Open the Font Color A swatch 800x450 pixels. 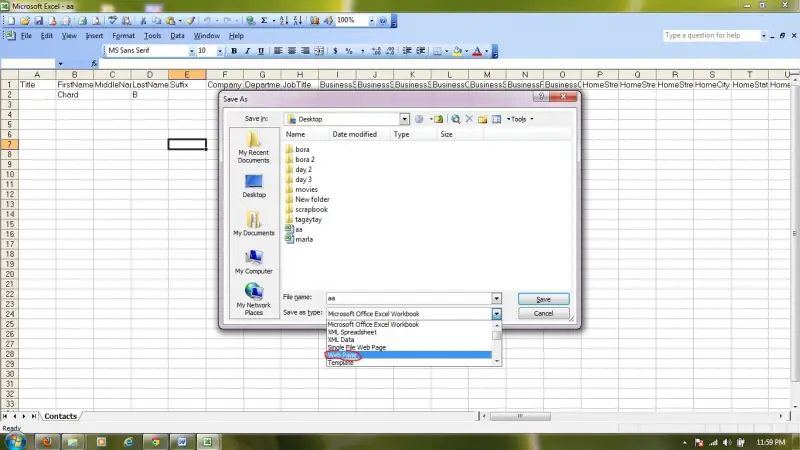pos(477,51)
